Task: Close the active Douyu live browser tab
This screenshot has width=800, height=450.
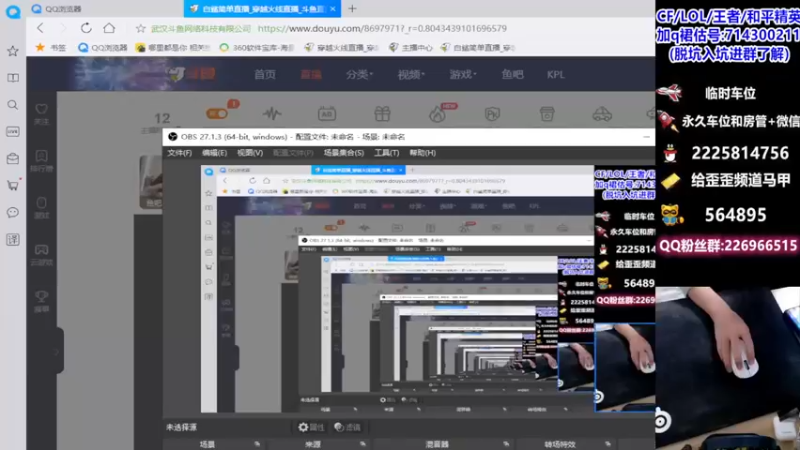Action: point(333,9)
